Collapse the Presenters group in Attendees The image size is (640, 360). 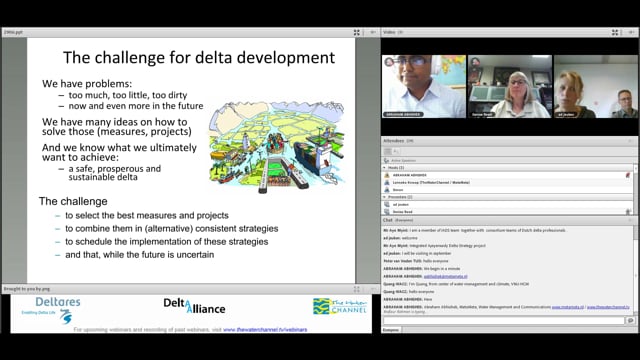click(384, 197)
